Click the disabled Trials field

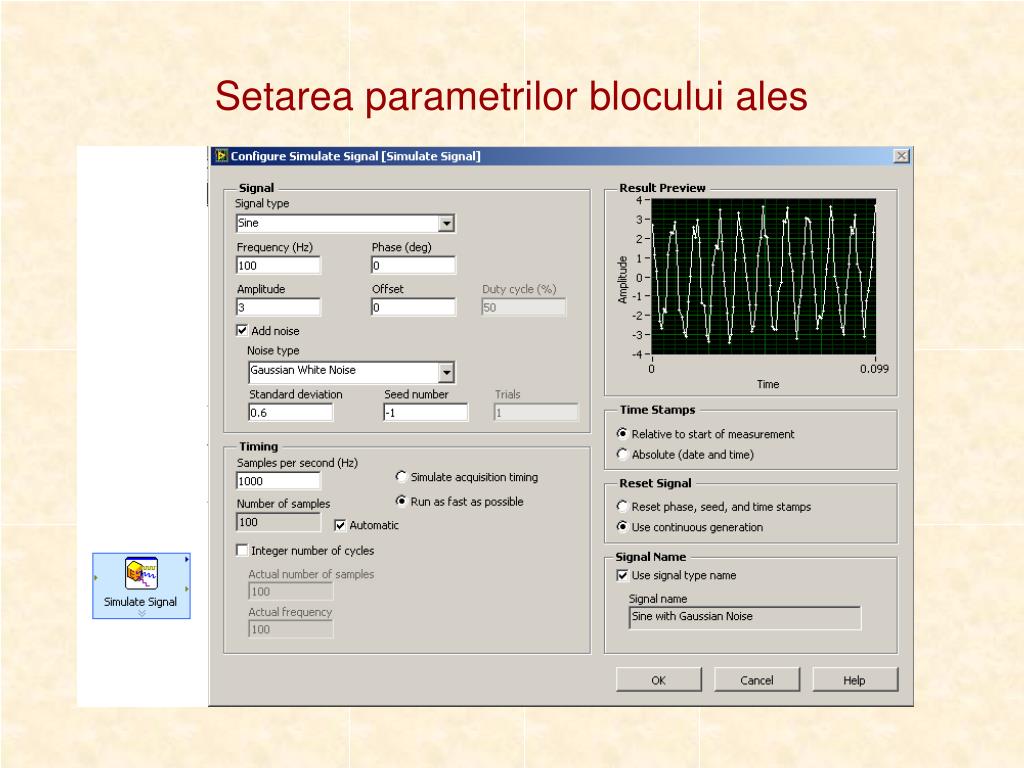pyautogui.click(x=536, y=413)
